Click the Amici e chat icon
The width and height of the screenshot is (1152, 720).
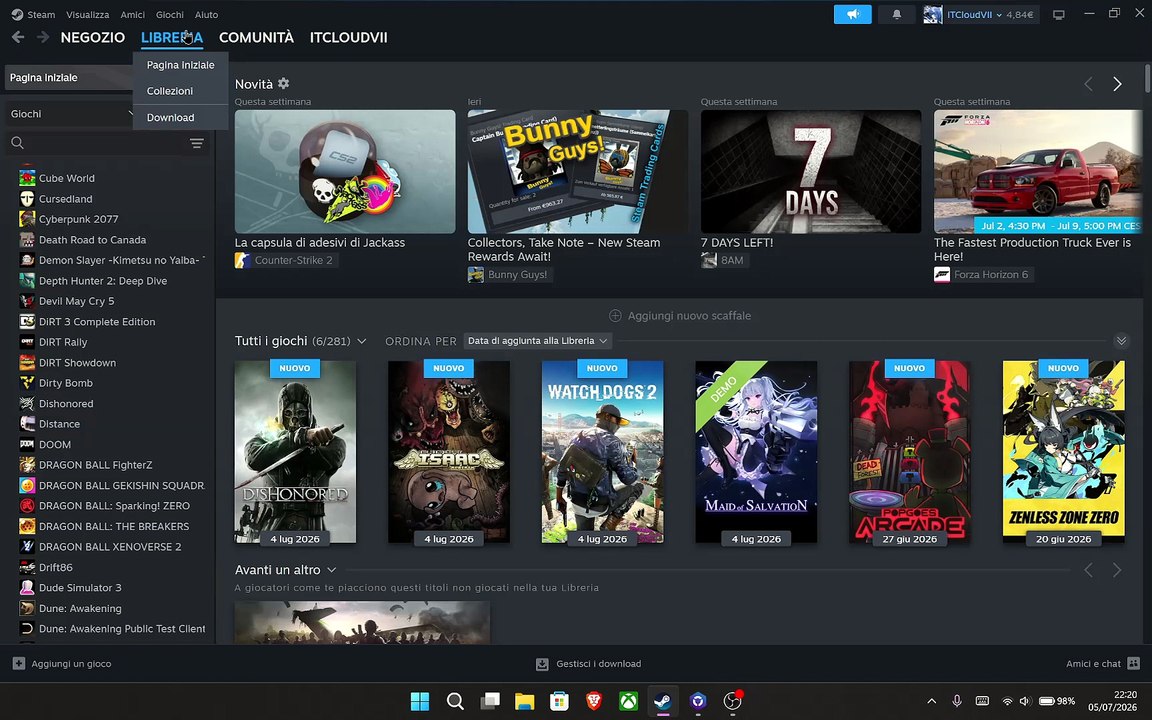(x=1134, y=663)
